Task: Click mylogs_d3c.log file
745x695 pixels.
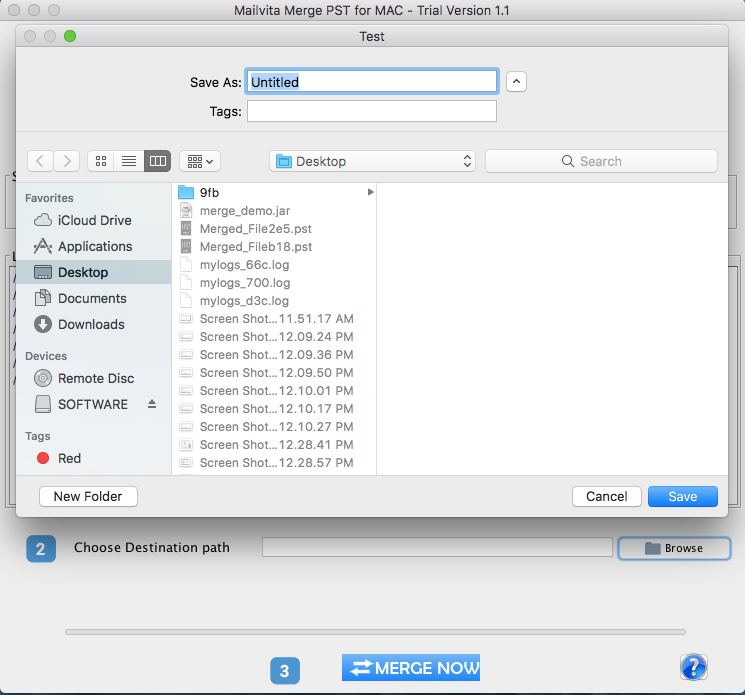Action: coord(276,301)
